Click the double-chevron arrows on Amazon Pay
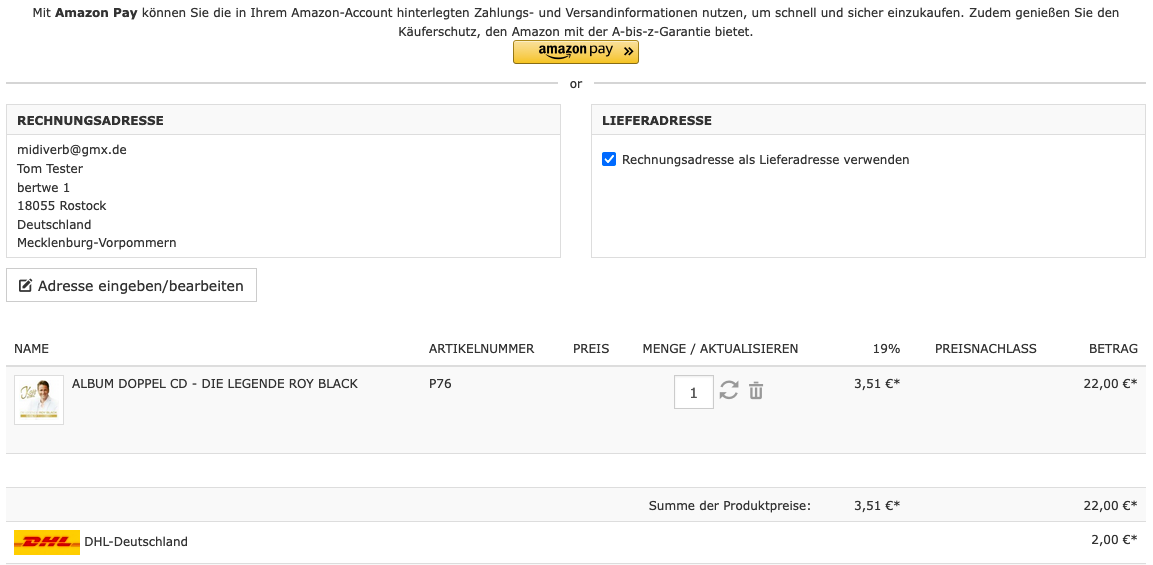Image resolution: width=1153 pixels, height=565 pixels. 628,51
